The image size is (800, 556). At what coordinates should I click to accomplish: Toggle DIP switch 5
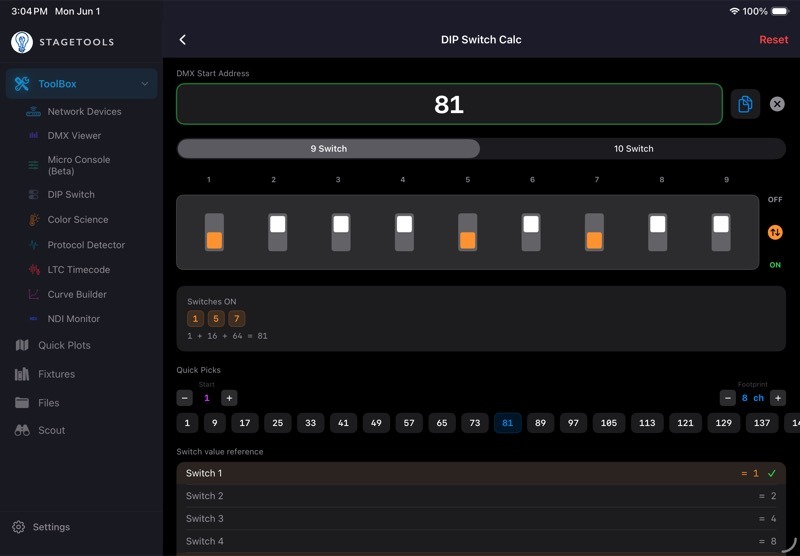pyautogui.click(x=467, y=232)
